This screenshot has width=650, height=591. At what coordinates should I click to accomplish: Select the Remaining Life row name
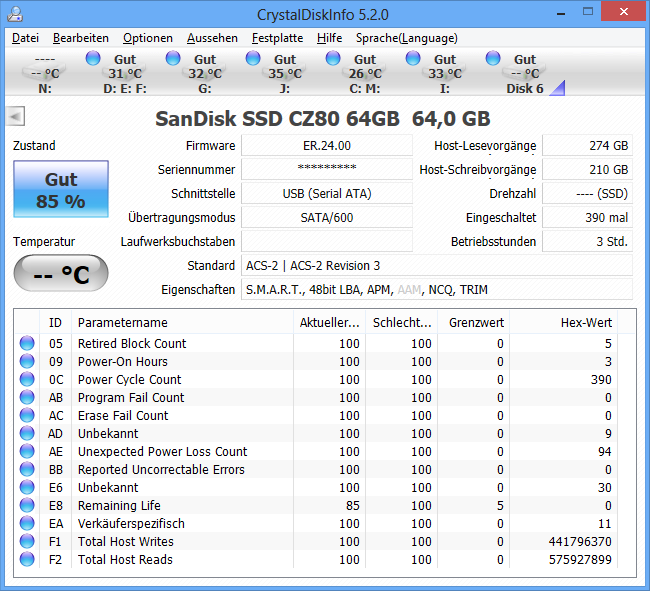coord(119,506)
